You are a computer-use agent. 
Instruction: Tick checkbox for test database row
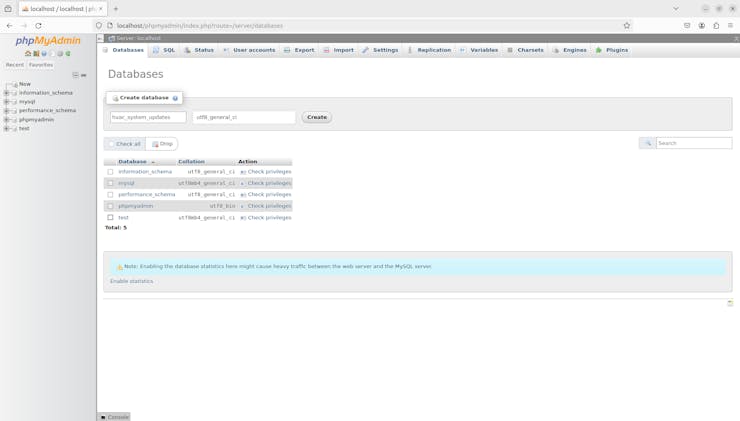(x=110, y=218)
